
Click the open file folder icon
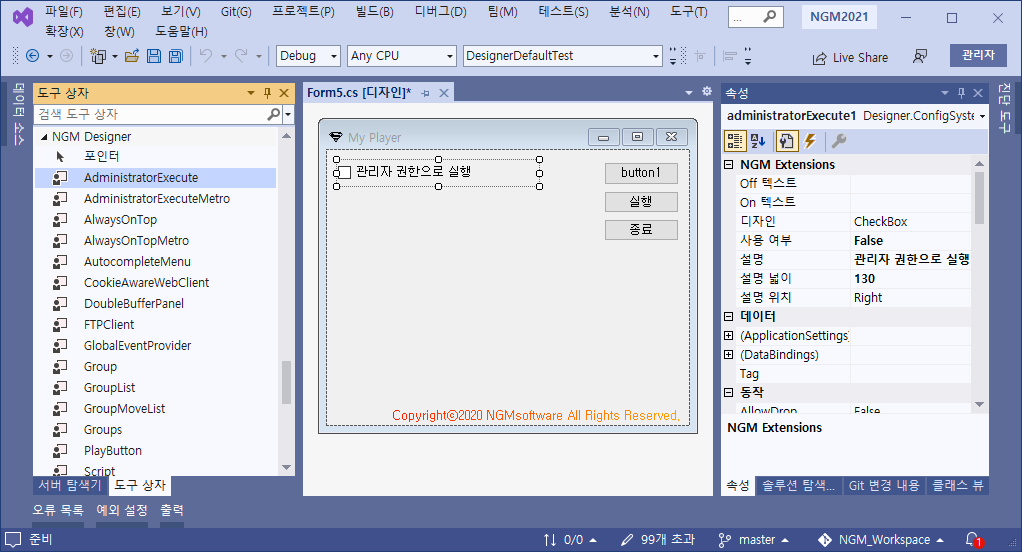click(132, 56)
